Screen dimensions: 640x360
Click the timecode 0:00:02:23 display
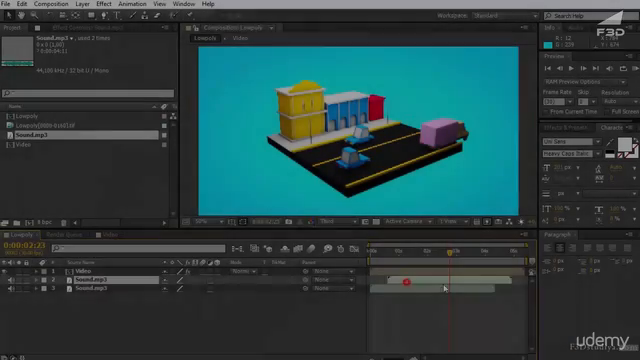(x=24, y=245)
